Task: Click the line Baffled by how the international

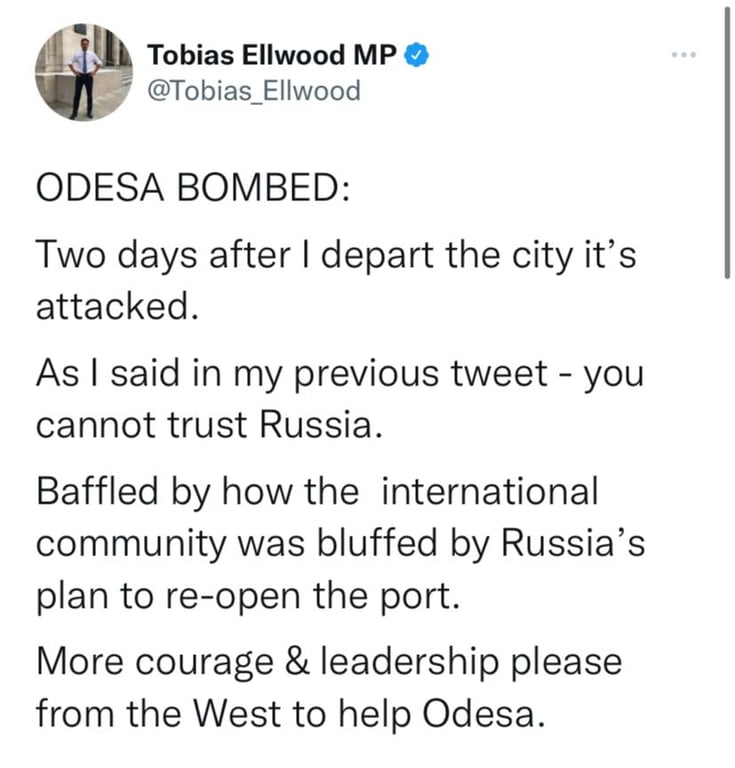Action: tap(316, 491)
